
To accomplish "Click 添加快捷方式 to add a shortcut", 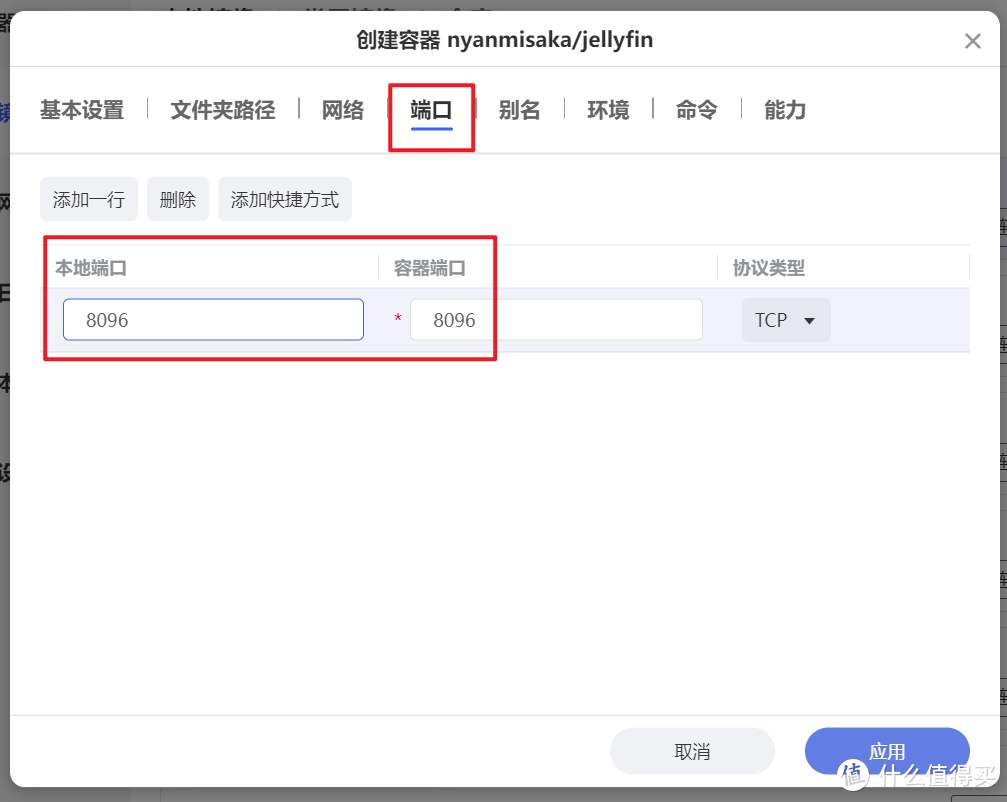I will [x=284, y=199].
